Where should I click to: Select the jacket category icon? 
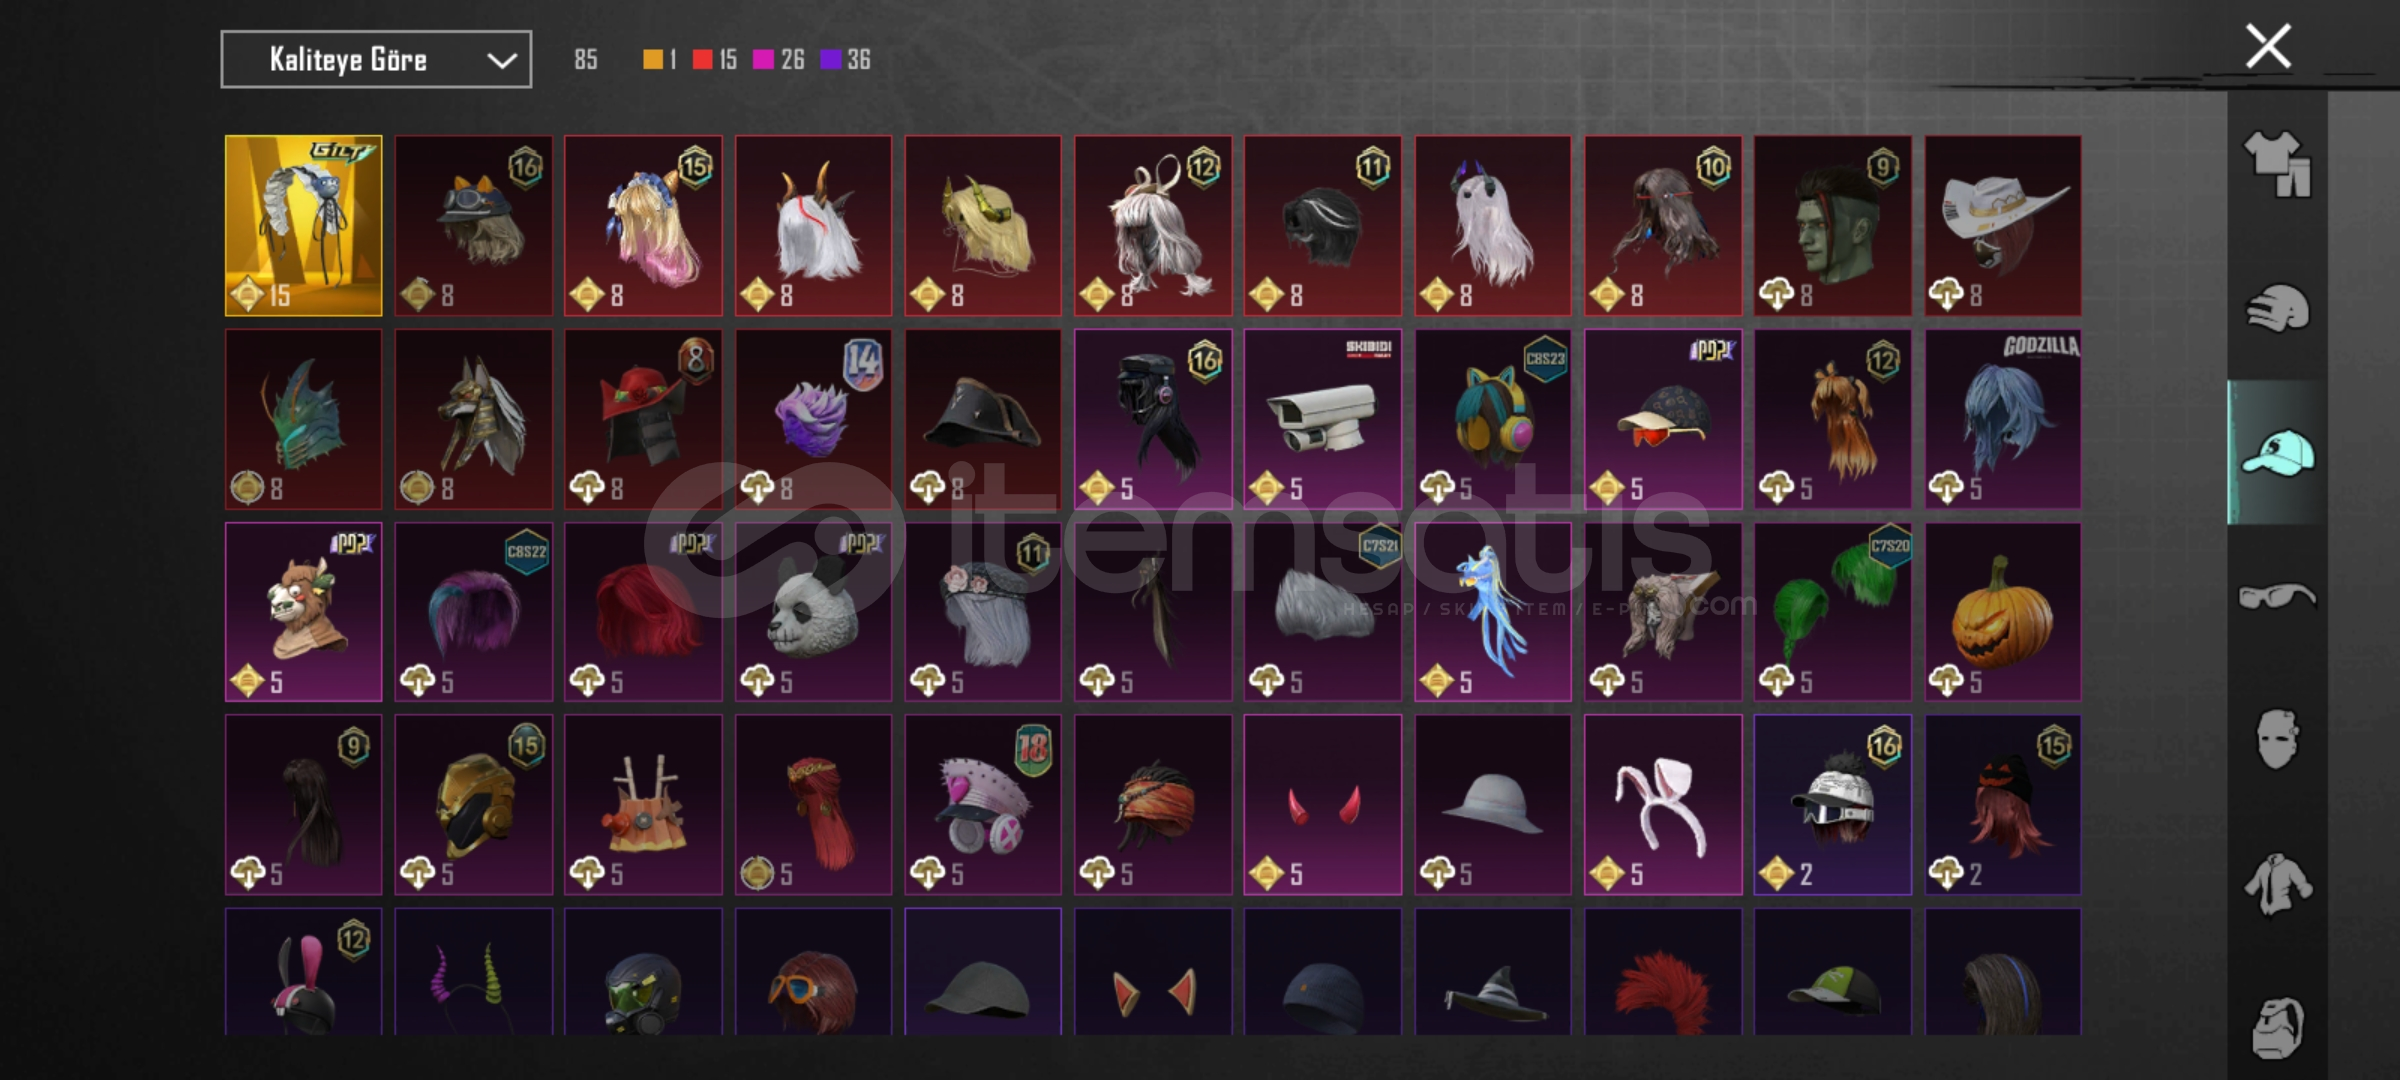2277,884
